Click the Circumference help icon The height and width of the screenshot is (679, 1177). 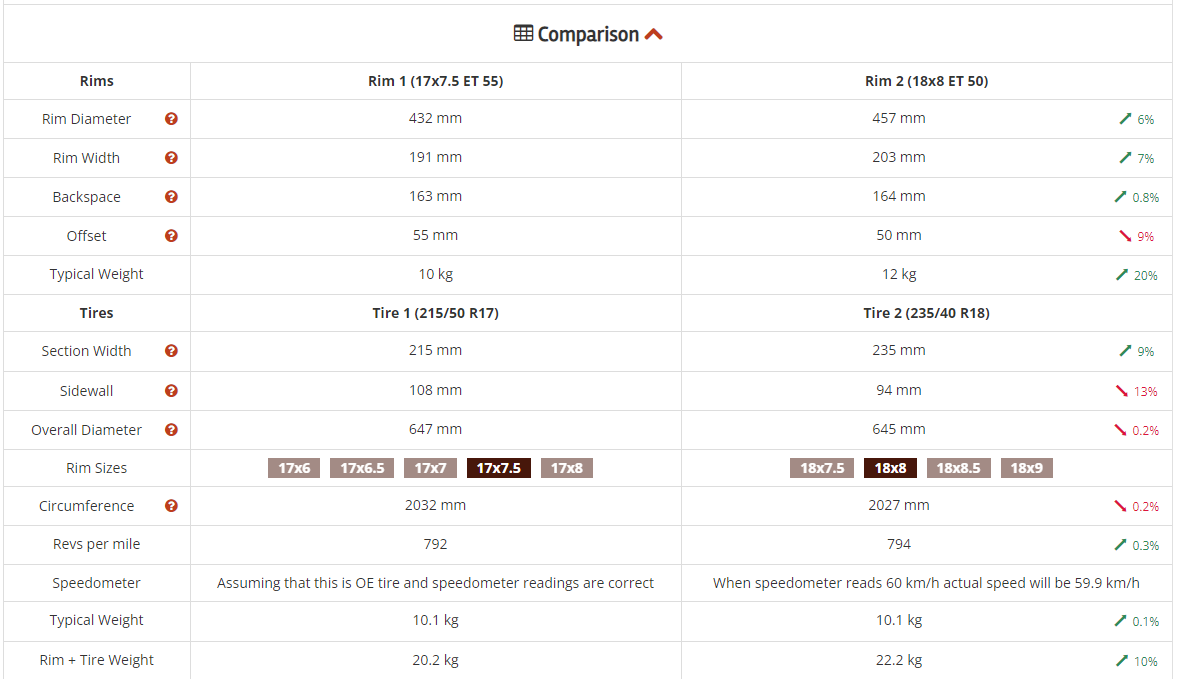click(171, 506)
